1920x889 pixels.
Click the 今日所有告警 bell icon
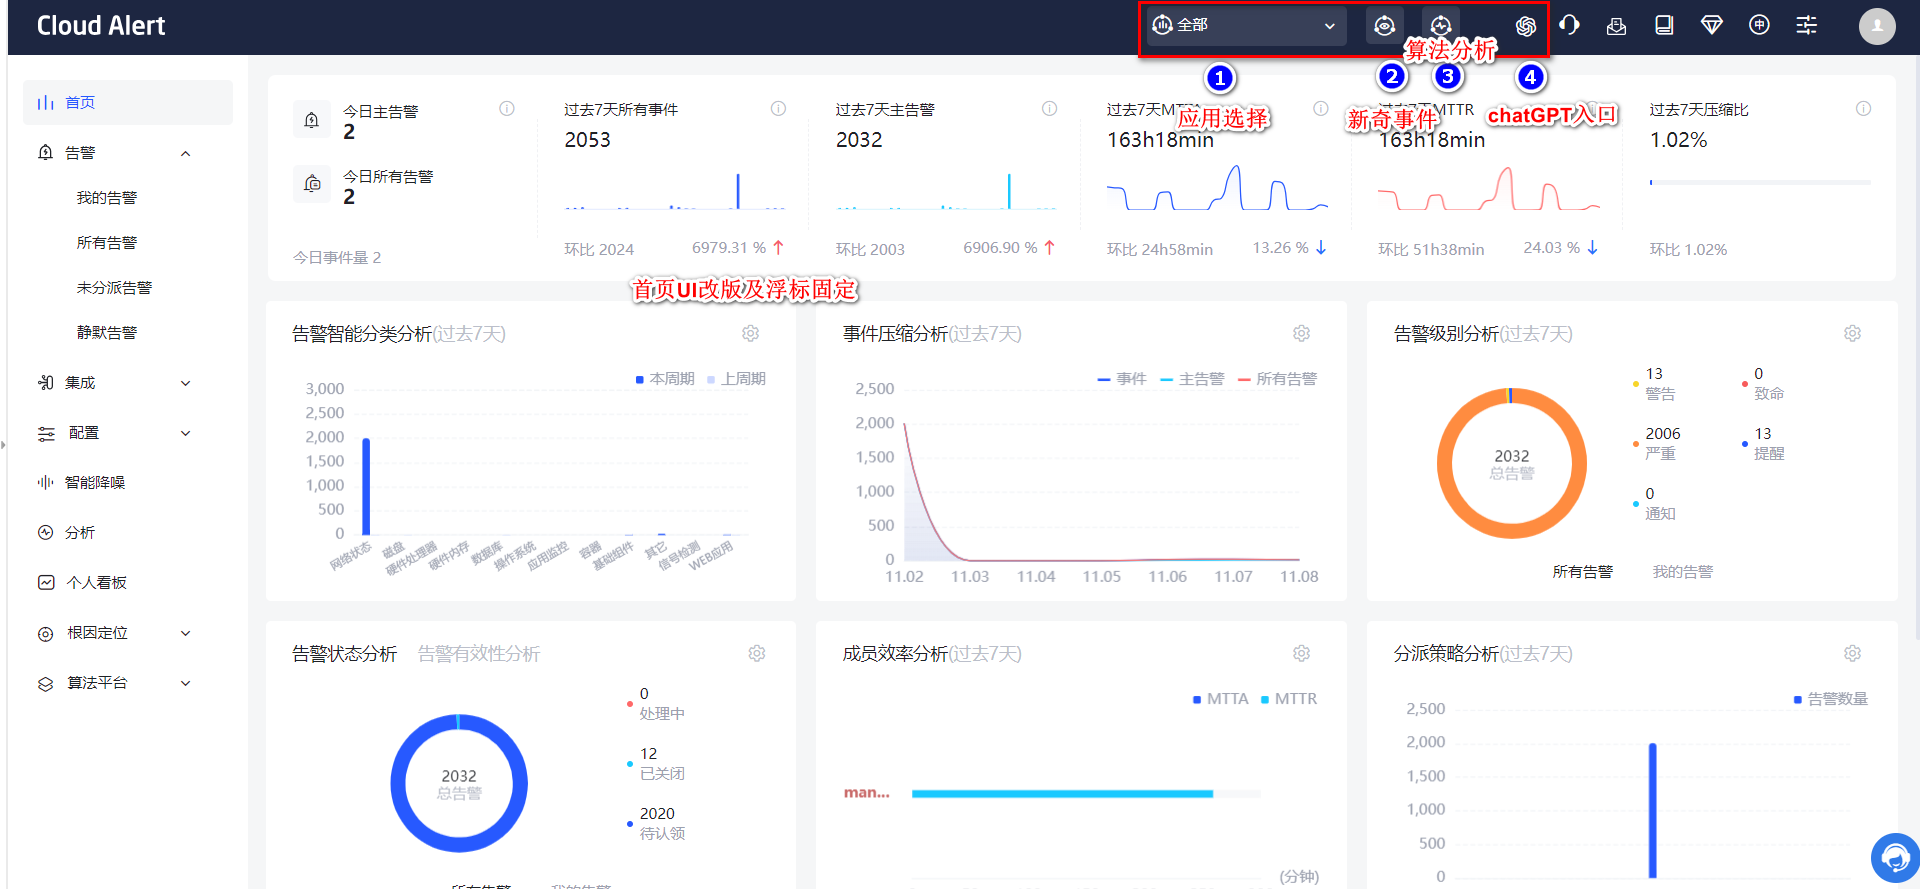pos(312,184)
